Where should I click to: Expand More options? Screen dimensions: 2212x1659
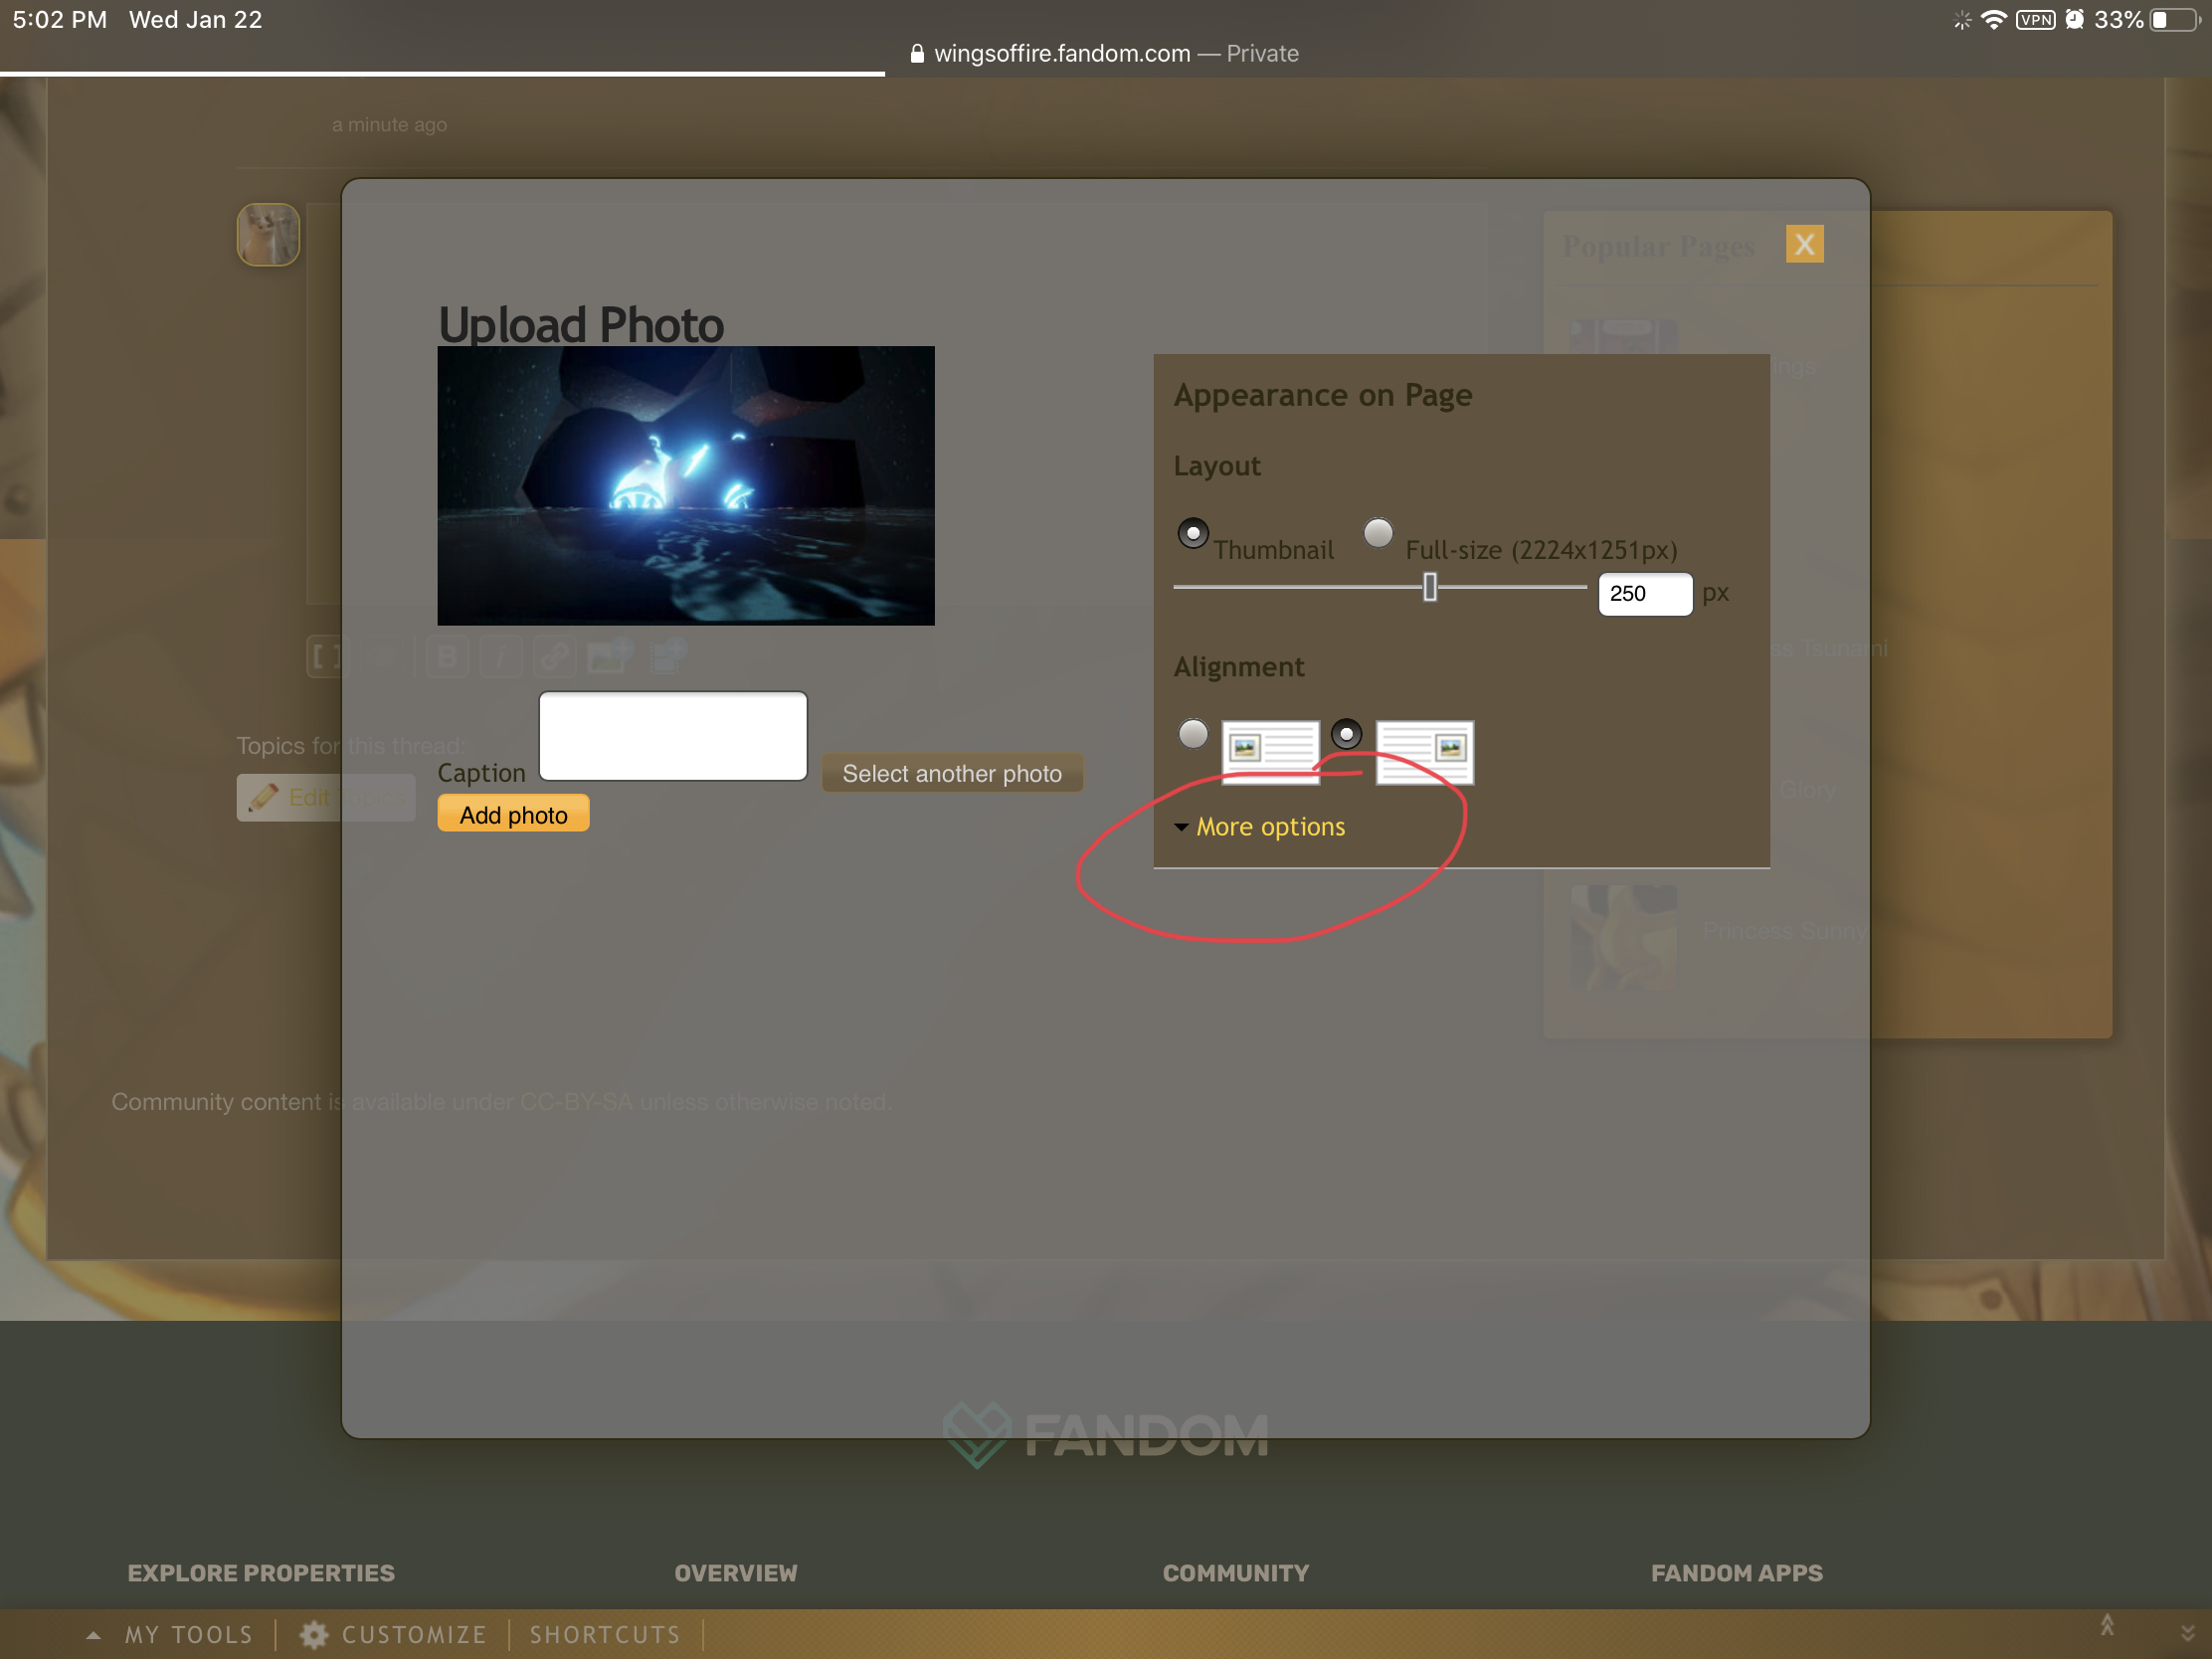[1269, 827]
